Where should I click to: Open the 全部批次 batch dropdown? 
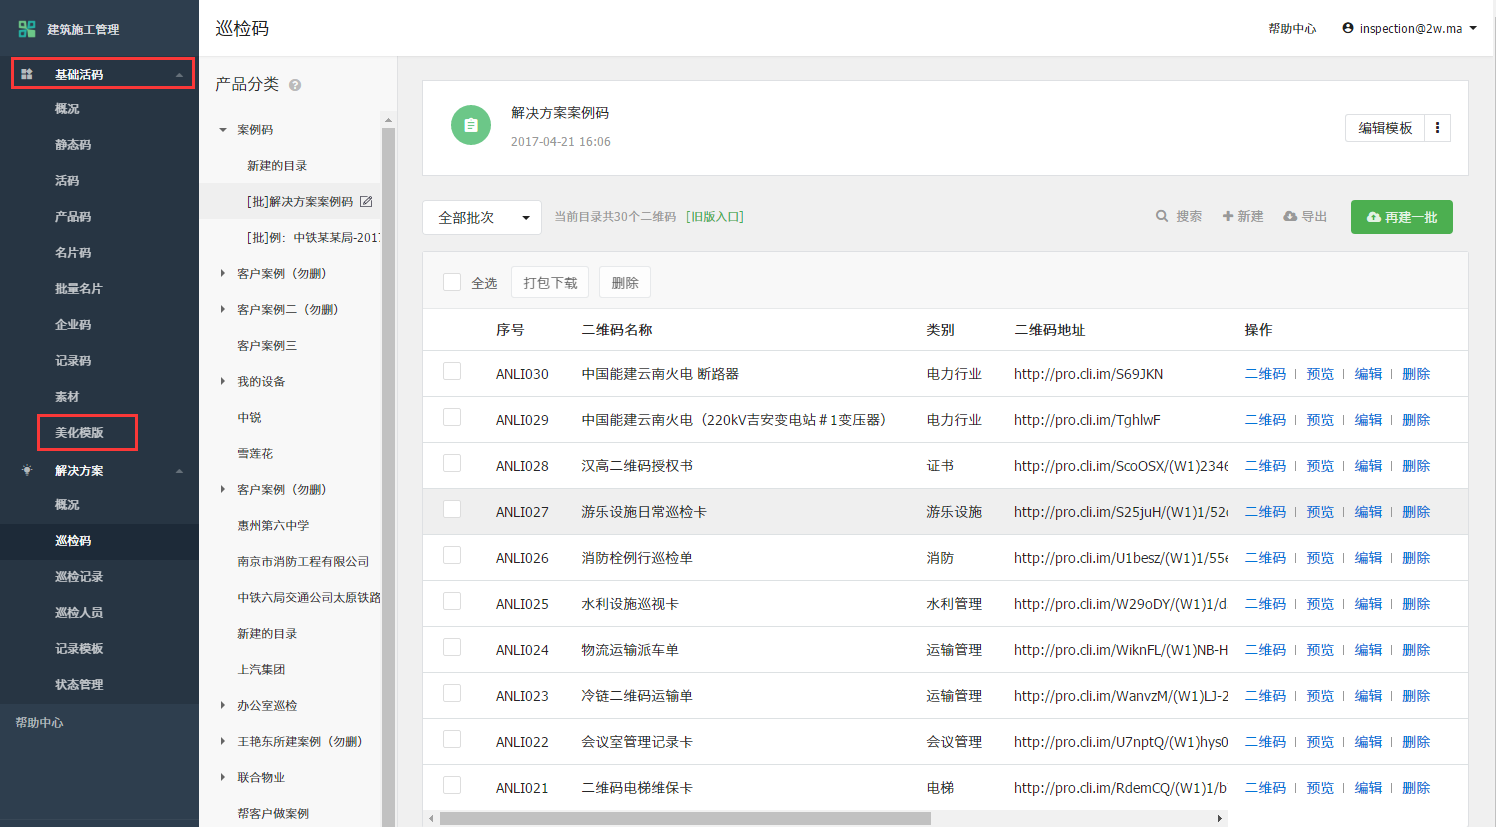coord(482,217)
